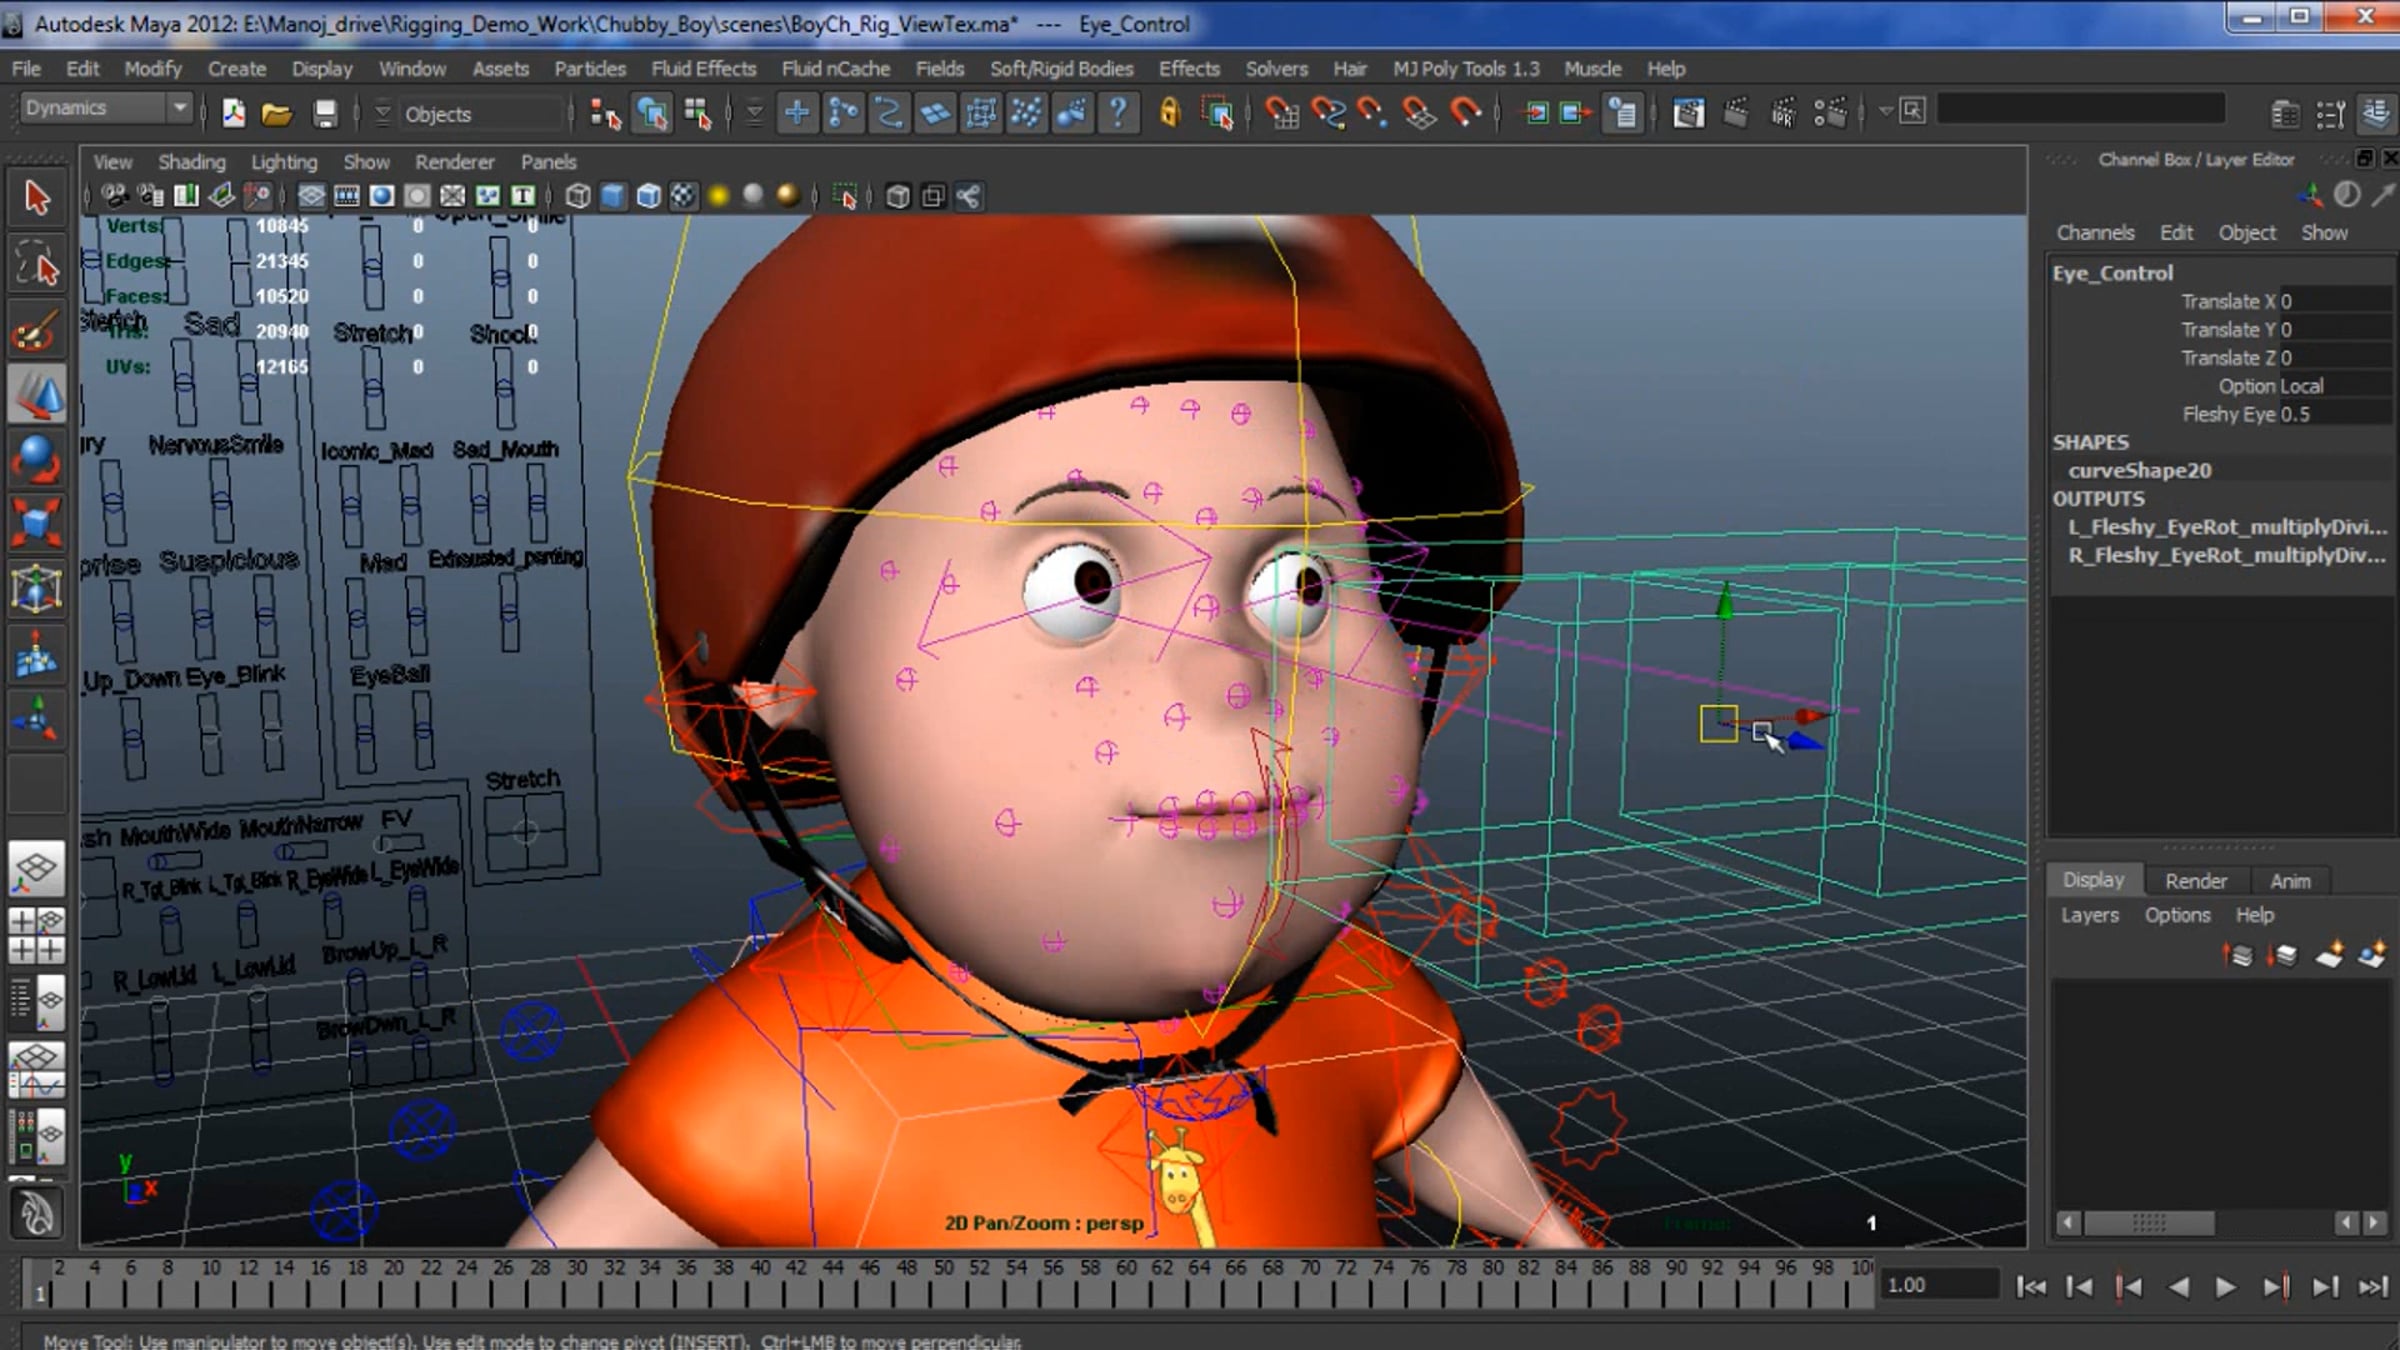The width and height of the screenshot is (2400, 1350).
Task: Click the lock selection padlock icon
Action: [x=1169, y=113]
